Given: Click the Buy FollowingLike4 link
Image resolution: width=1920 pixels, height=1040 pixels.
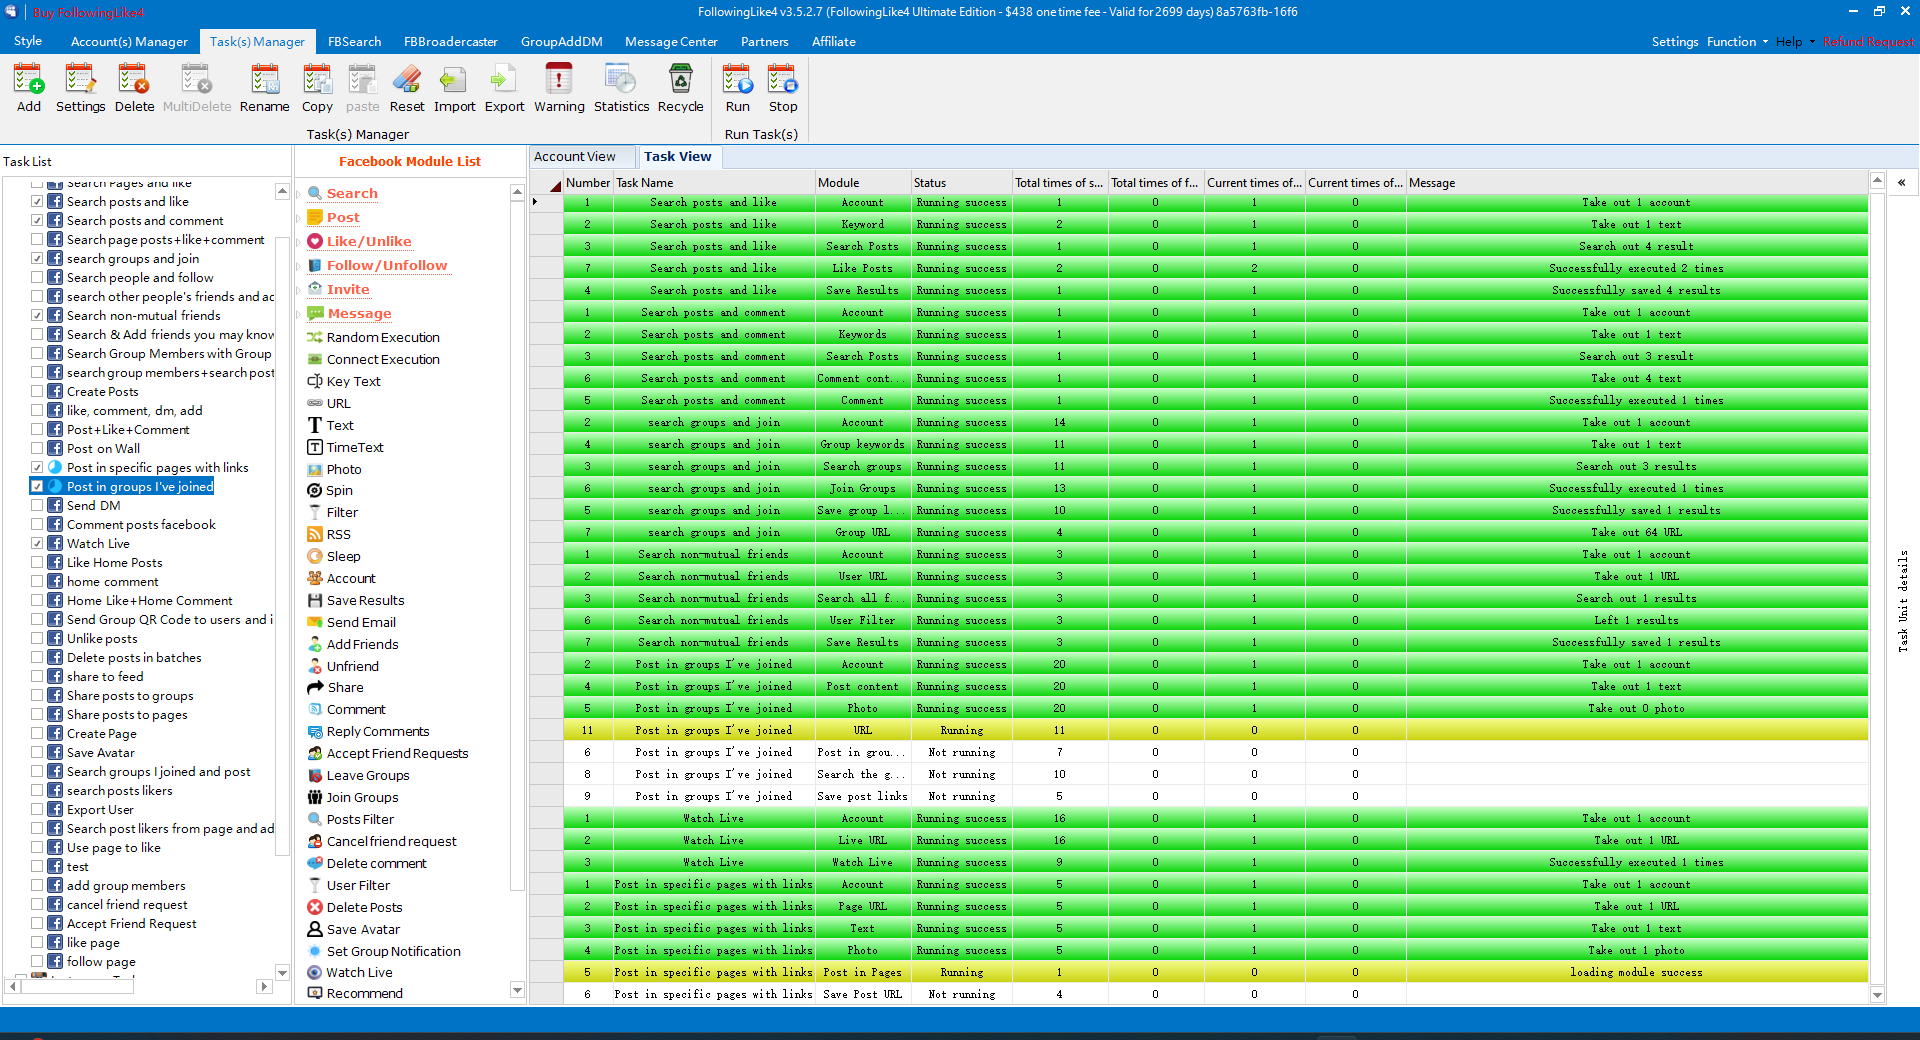Looking at the screenshot, I should 88,12.
